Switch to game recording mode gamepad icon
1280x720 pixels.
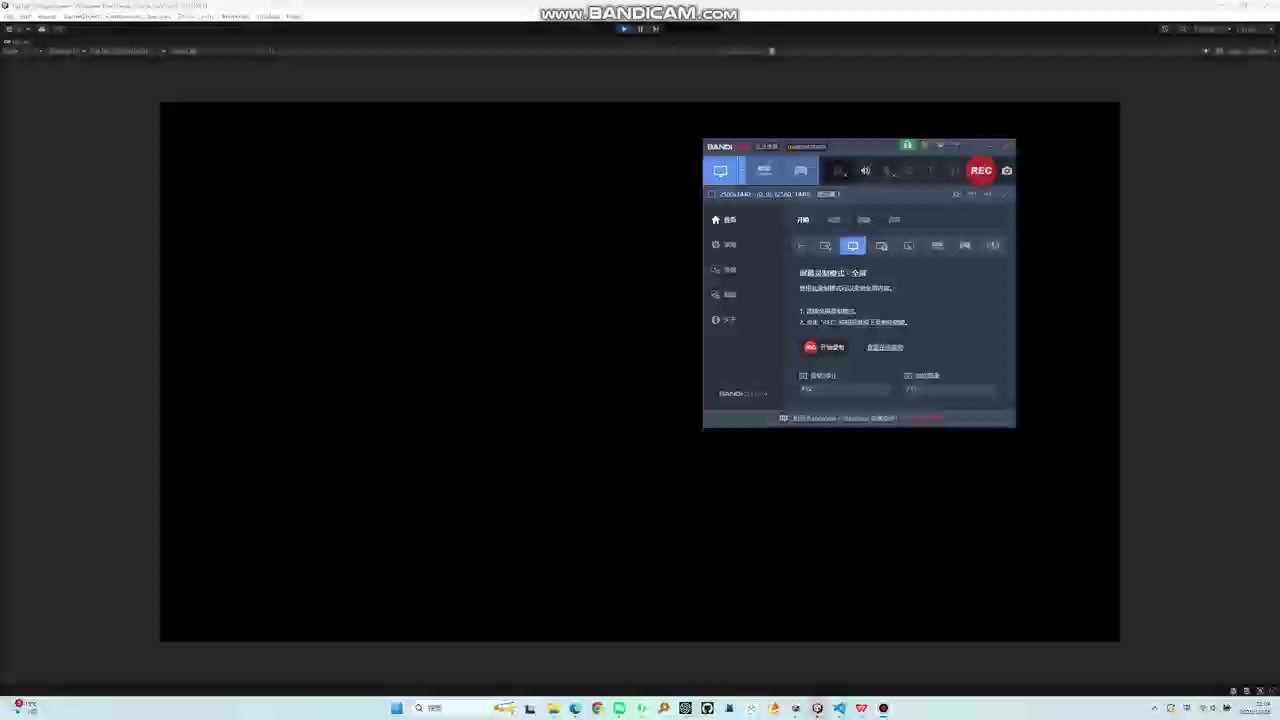click(800, 171)
